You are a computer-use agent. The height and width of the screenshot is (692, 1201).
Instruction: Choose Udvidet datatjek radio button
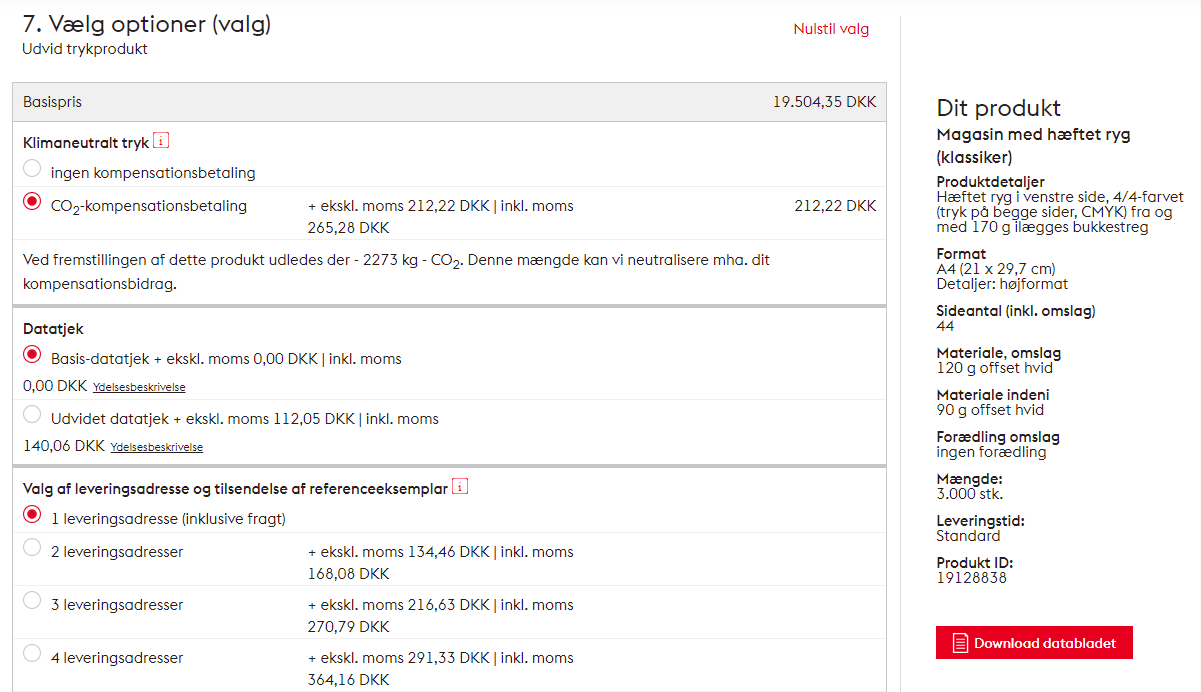pos(33,415)
